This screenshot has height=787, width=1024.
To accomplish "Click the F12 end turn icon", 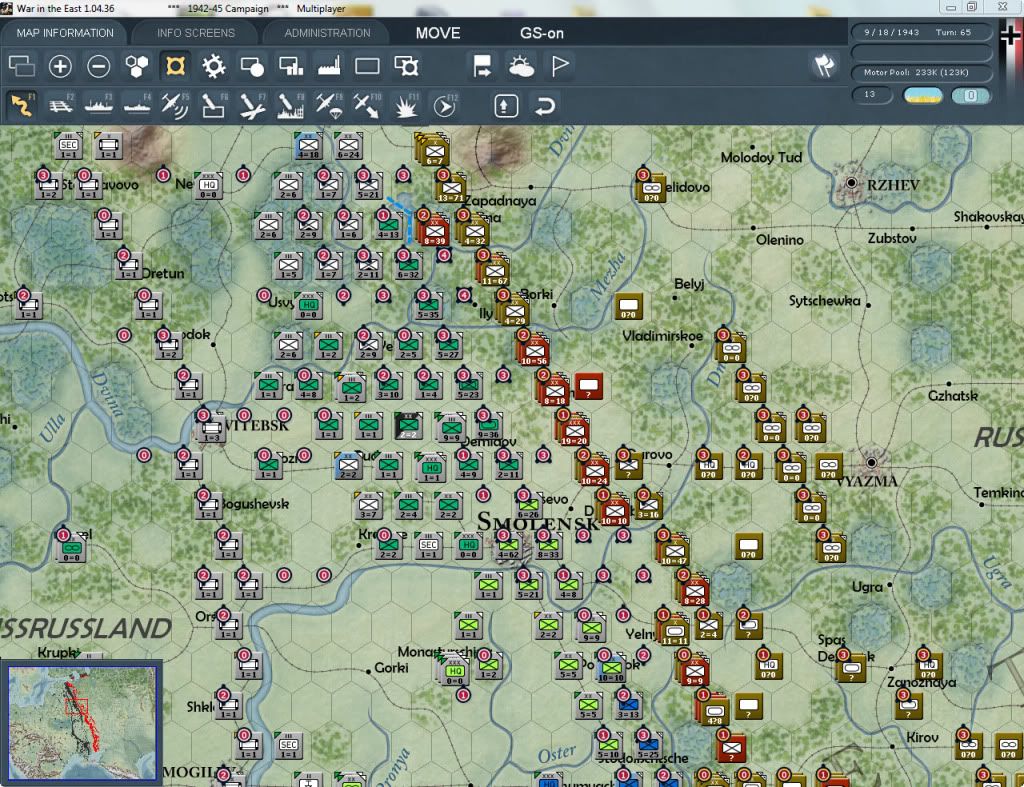I will point(445,105).
